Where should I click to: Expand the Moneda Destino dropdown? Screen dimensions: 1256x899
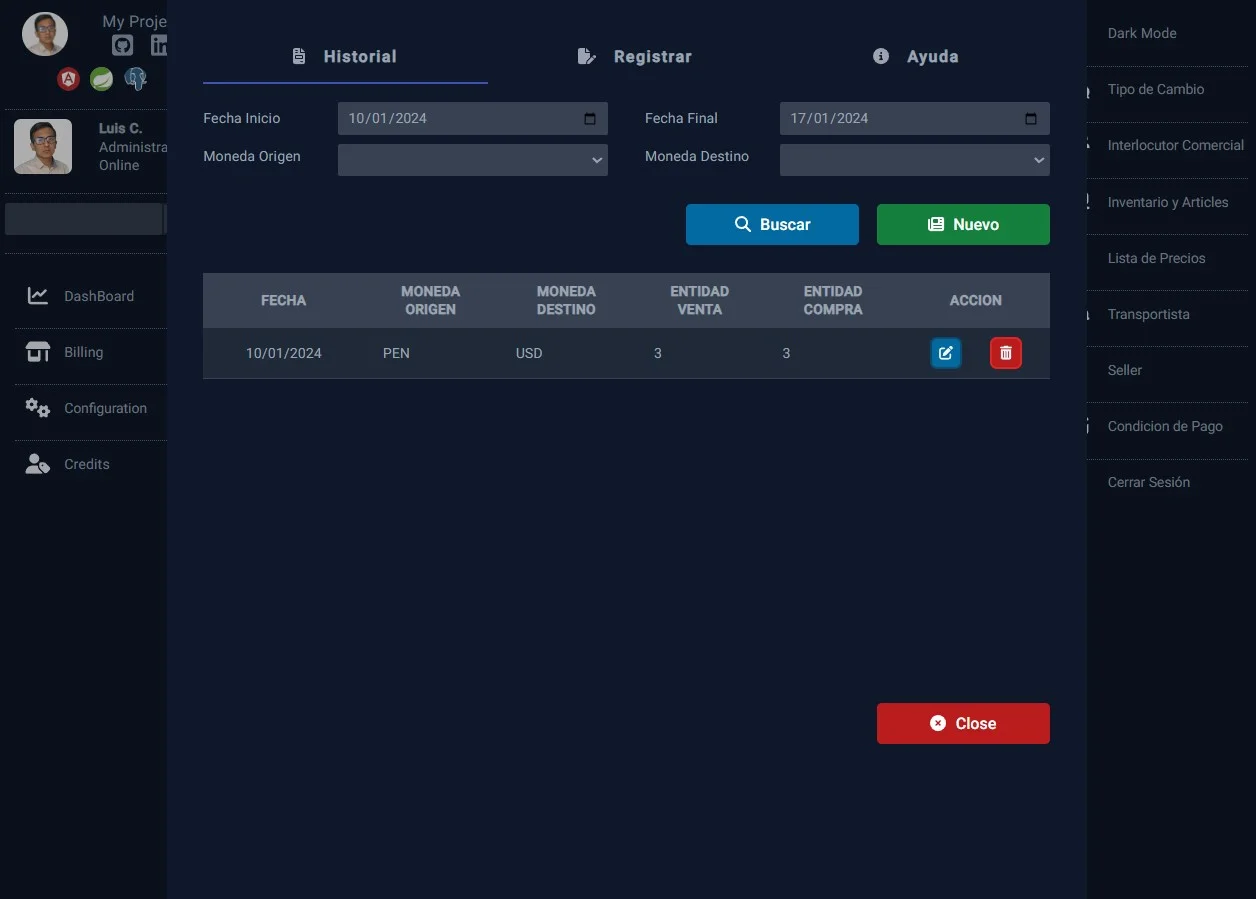click(914, 160)
